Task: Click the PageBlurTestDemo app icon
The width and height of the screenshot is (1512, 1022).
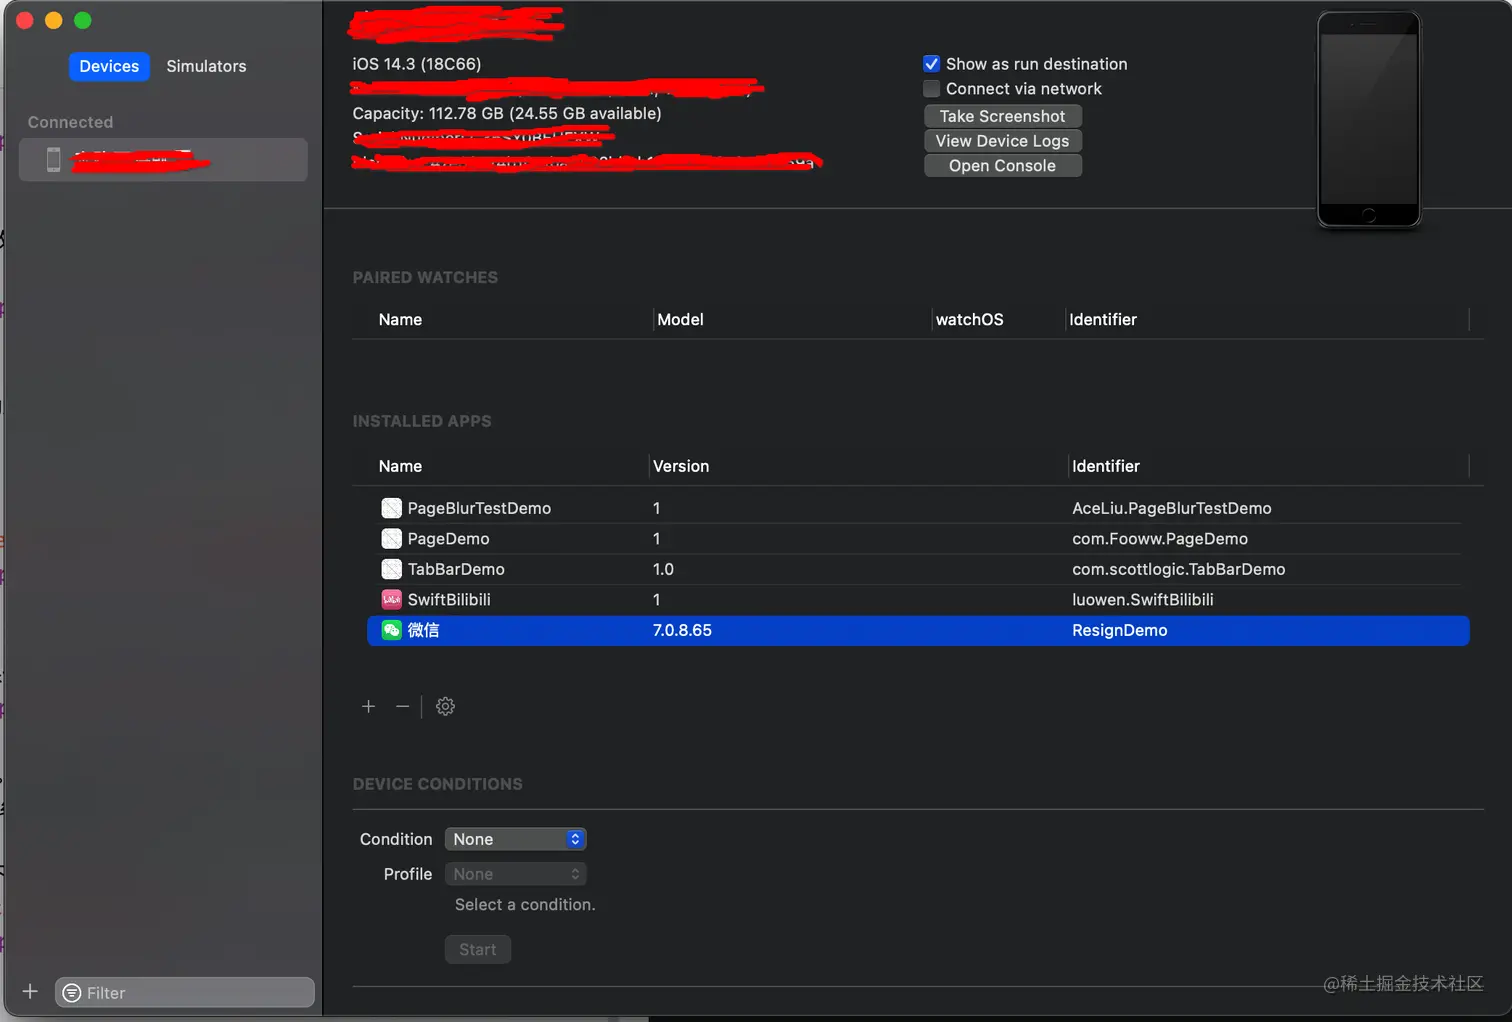Action: tap(391, 508)
